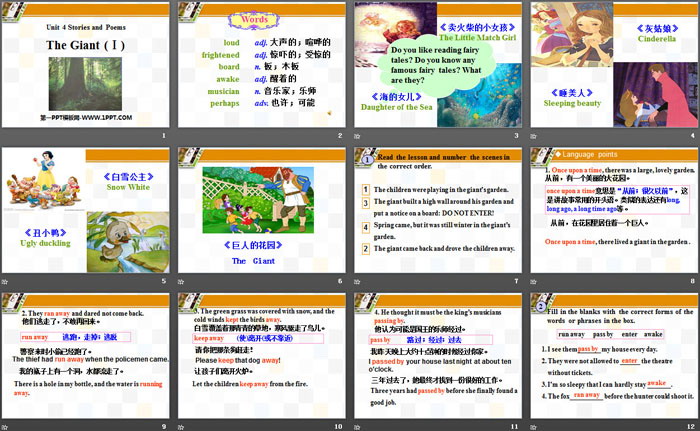Open the Little Match Girl fairy tales slide
700x431 pixels.
438,65
